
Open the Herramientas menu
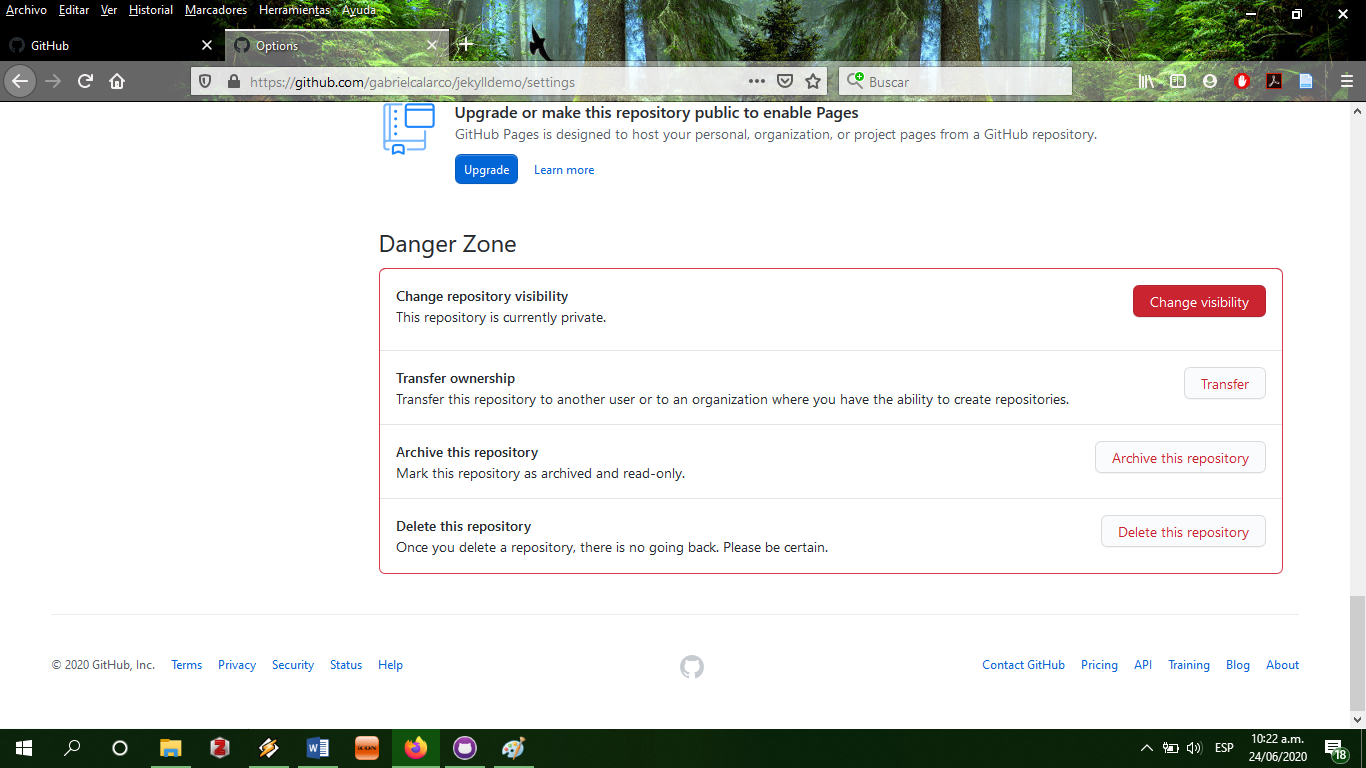(x=294, y=10)
